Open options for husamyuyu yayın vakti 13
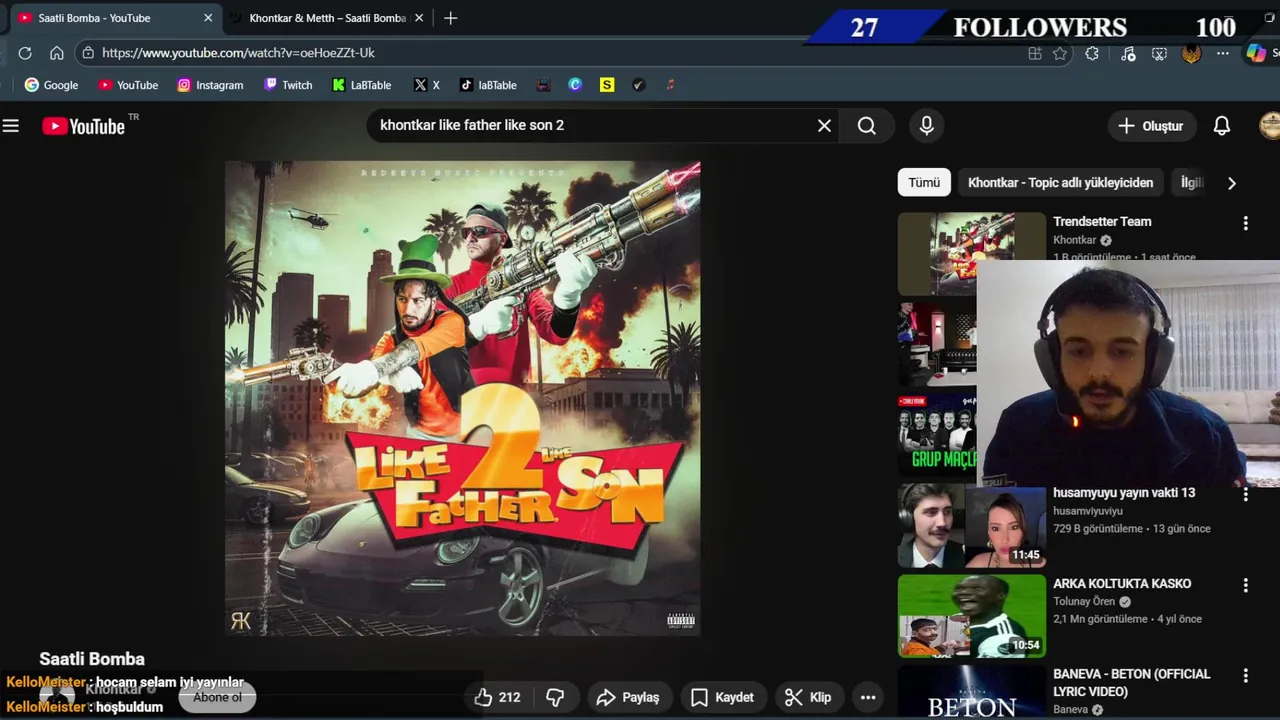1280x720 pixels. click(x=1245, y=494)
